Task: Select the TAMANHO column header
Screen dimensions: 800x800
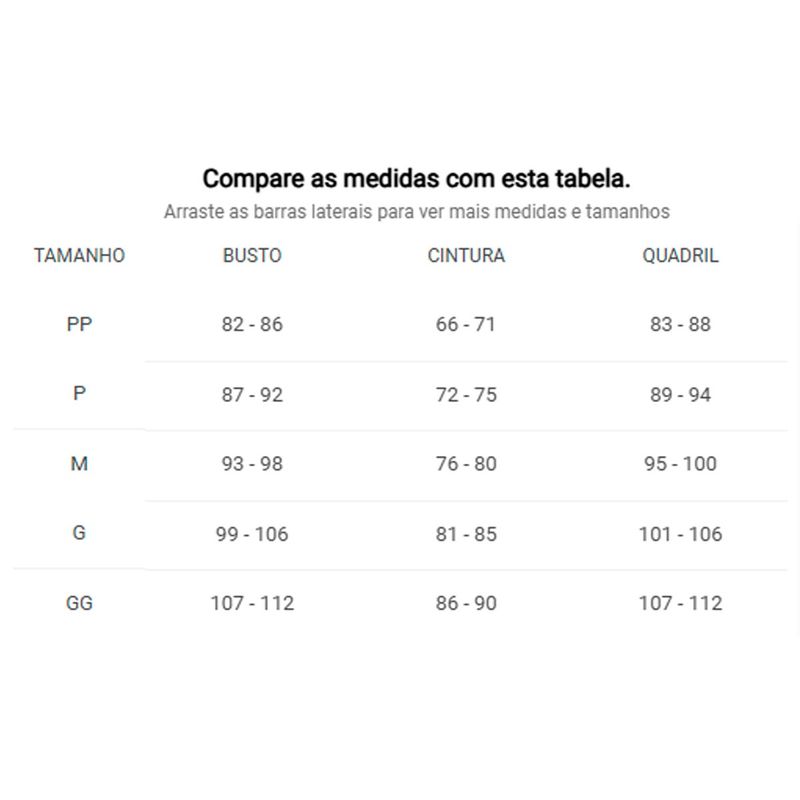Action: coord(79,255)
